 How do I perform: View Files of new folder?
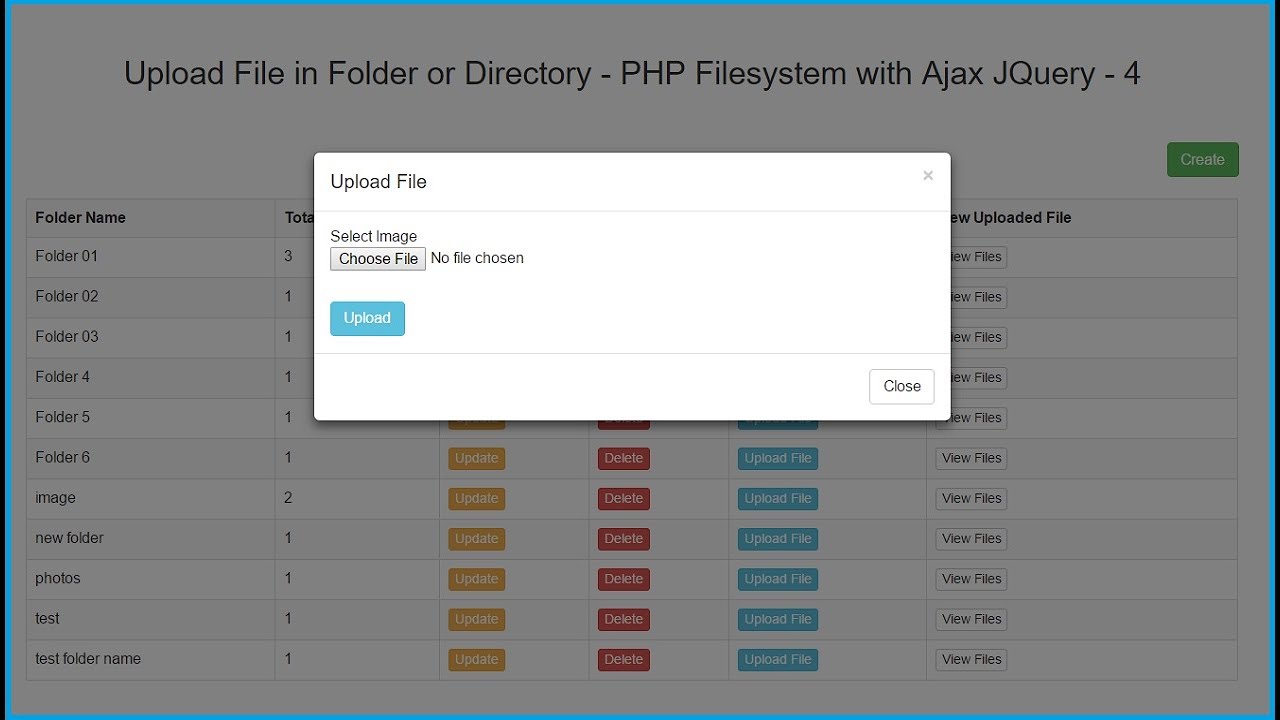click(971, 539)
